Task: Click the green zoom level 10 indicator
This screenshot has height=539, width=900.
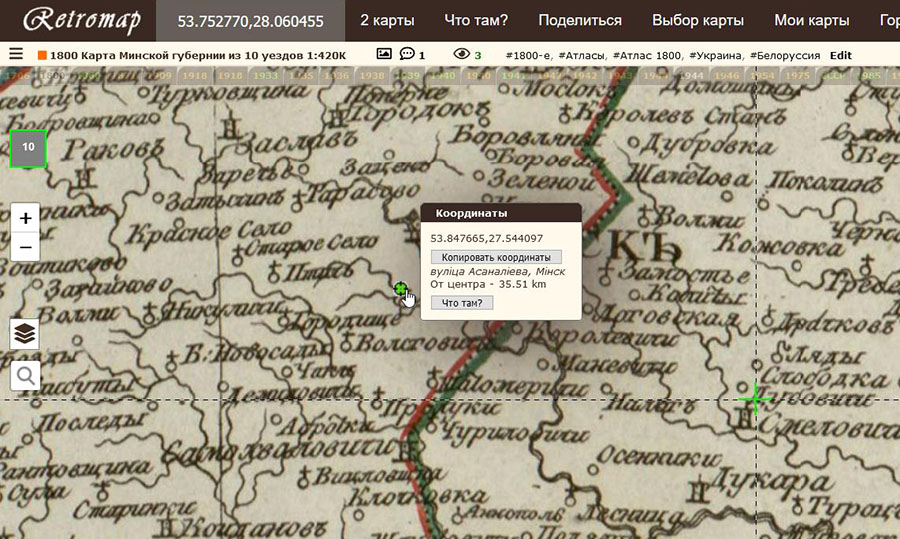Action: 28,148
